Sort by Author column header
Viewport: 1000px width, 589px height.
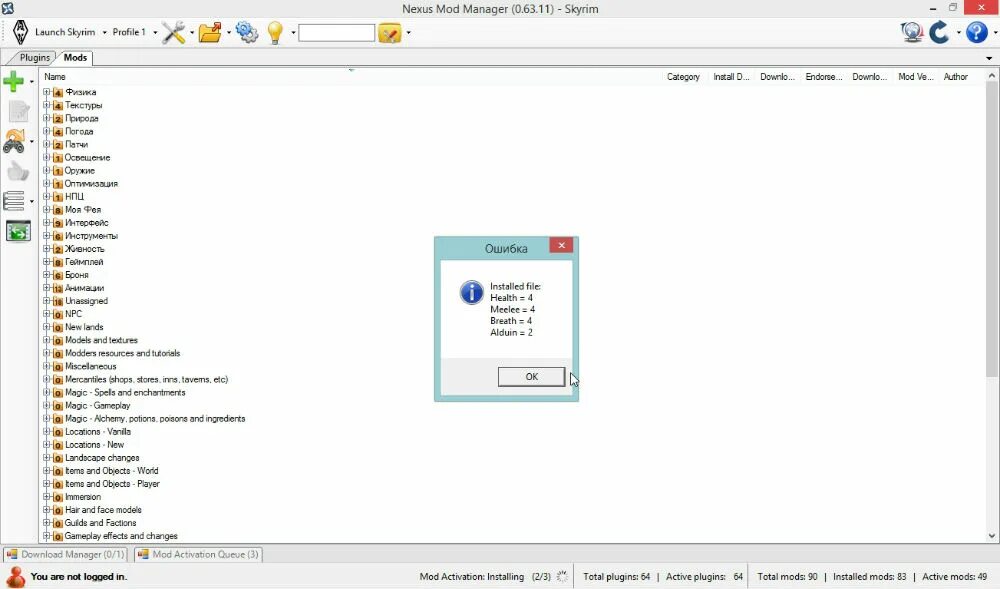click(x=955, y=76)
